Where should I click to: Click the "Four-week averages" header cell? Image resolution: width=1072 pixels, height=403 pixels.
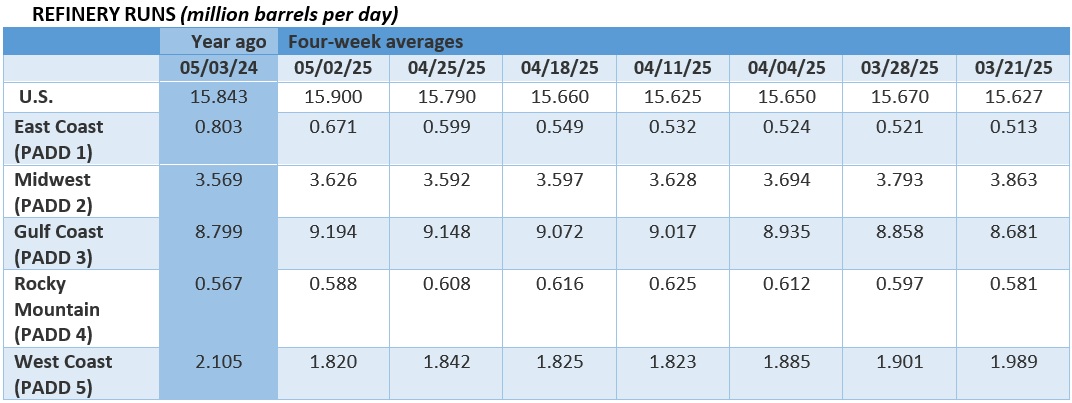[x=376, y=42]
